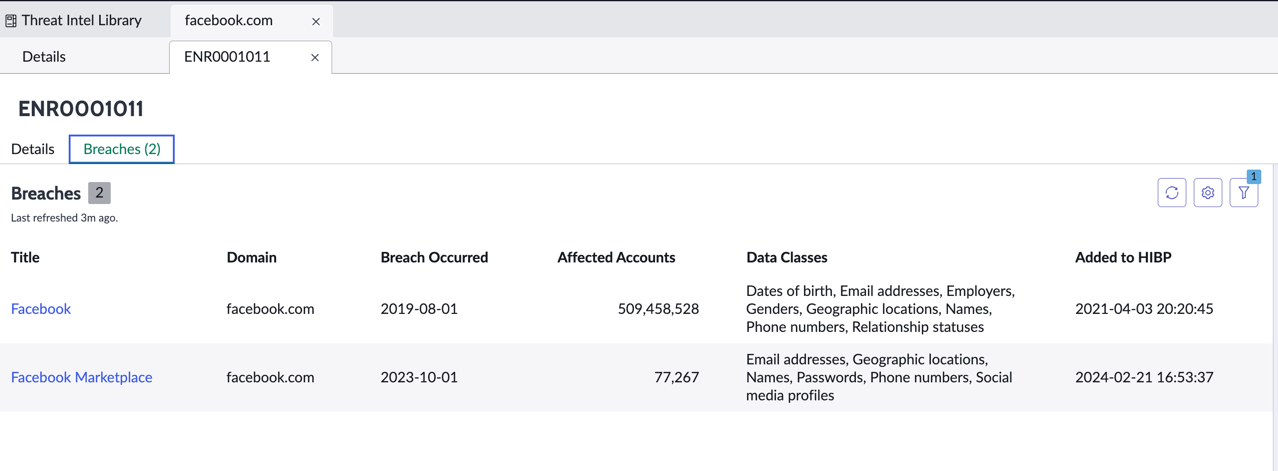This screenshot has height=471, width=1278.
Task: Click the ENR0001011 page heading
Action: coord(81,108)
